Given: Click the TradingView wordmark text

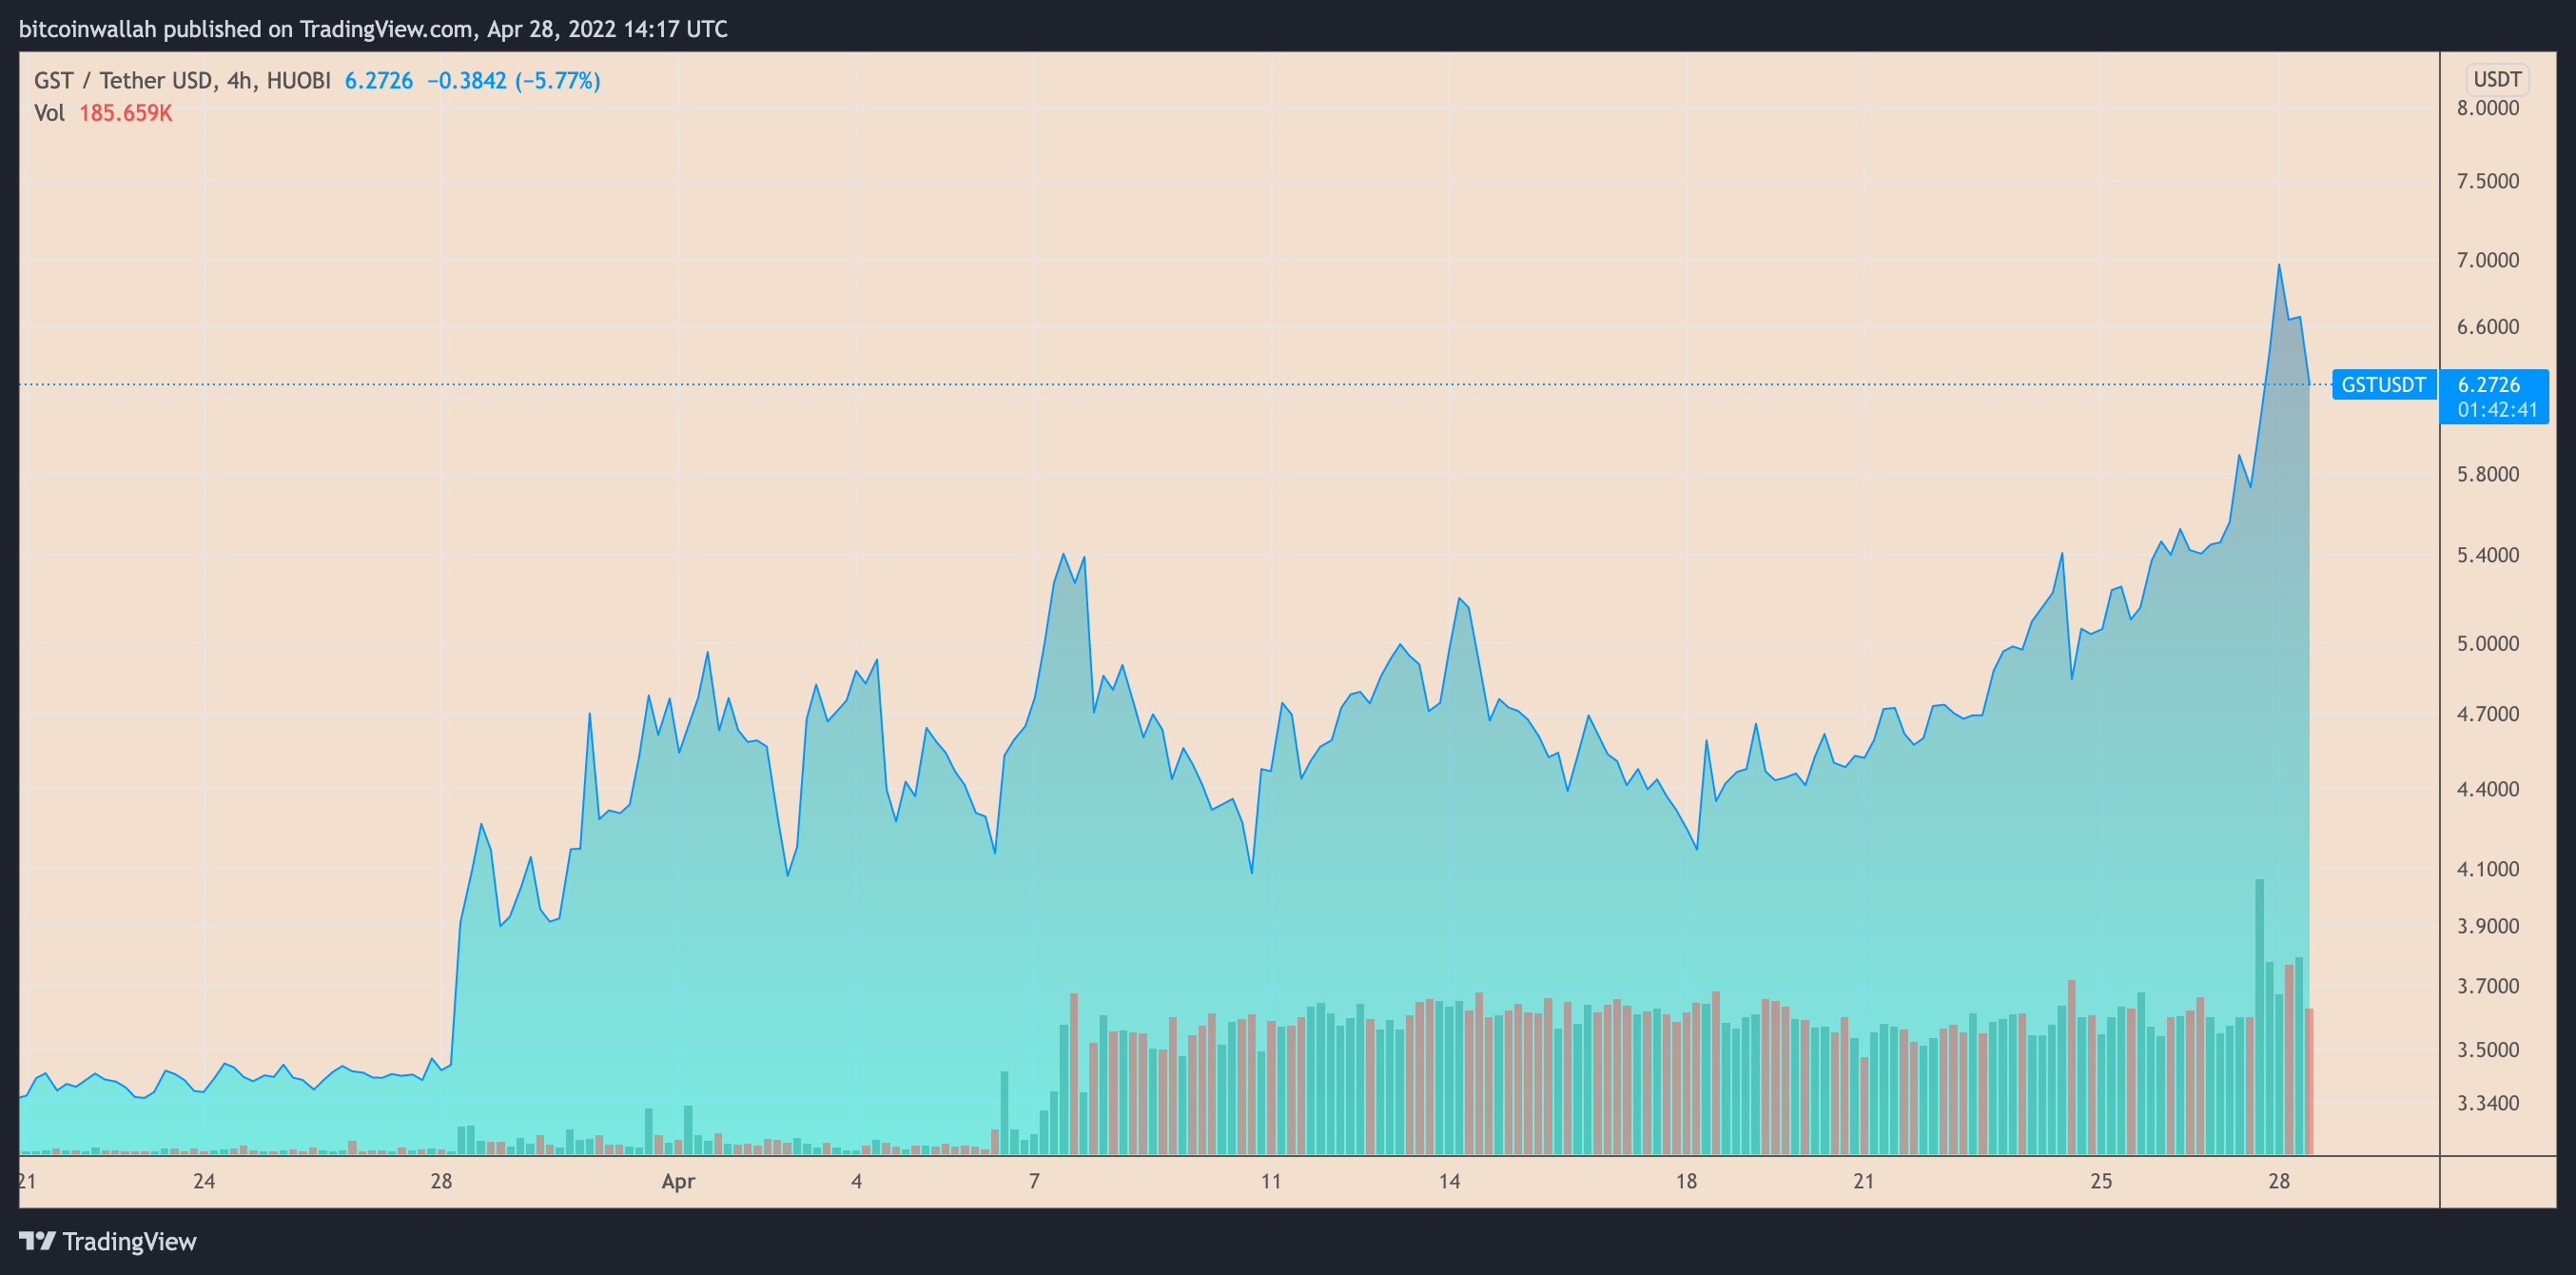Looking at the screenshot, I should [129, 1241].
